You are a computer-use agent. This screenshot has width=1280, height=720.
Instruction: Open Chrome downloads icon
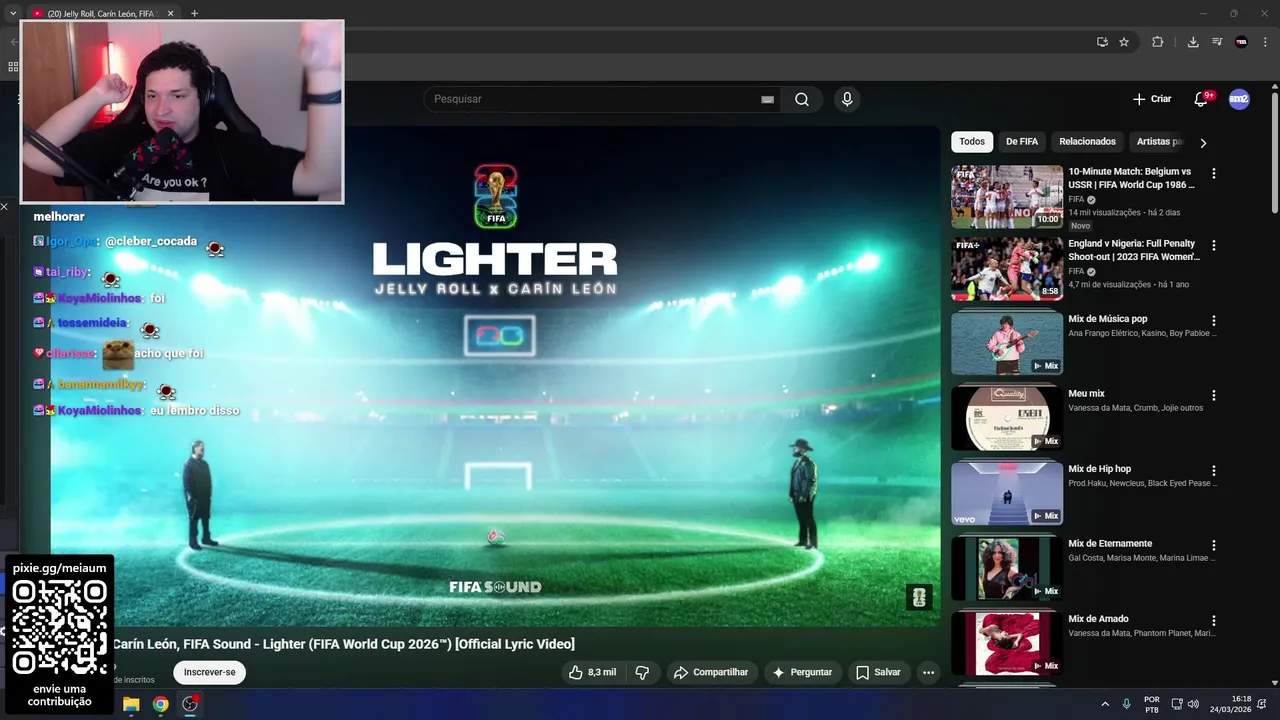tap(1193, 42)
